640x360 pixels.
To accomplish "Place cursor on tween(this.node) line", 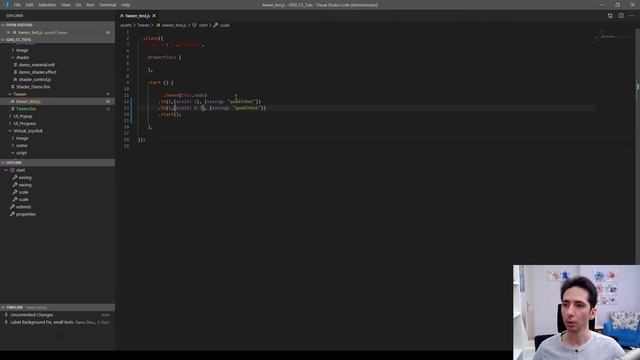I will (x=185, y=95).
